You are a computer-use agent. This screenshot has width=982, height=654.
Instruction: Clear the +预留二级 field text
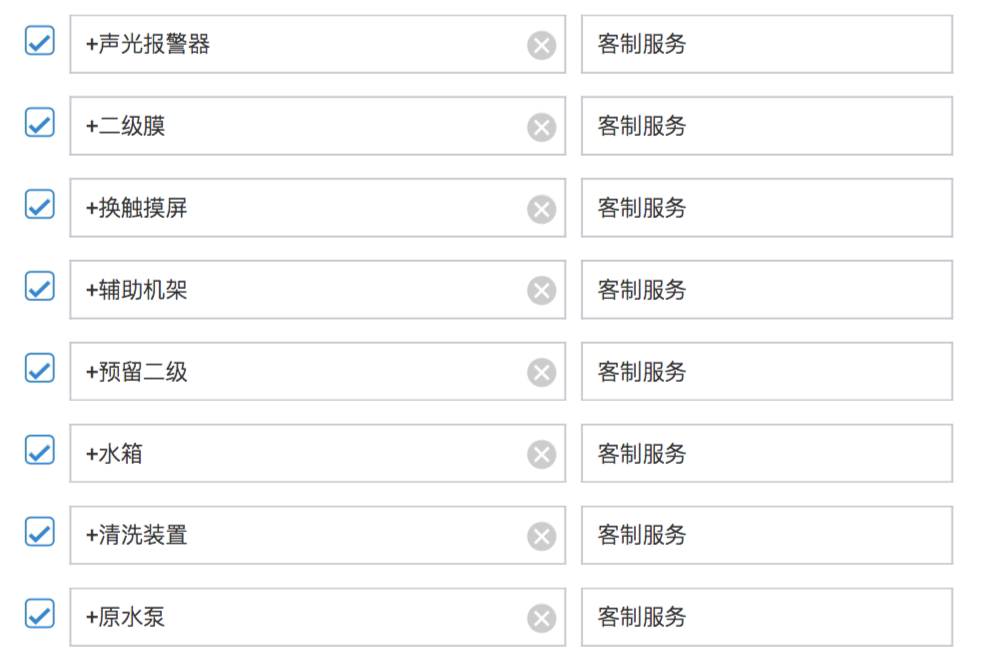tap(541, 372)
